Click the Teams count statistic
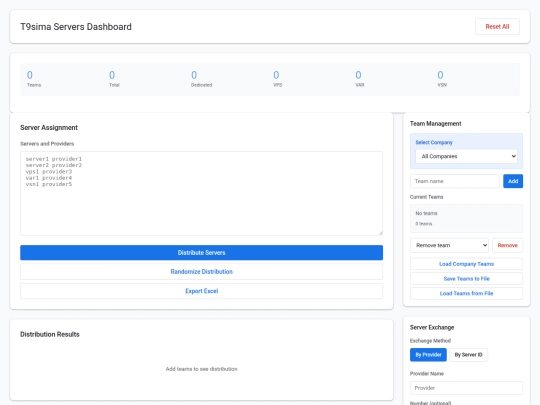Viewport: 540px width, 405px height. click(34, 79)
